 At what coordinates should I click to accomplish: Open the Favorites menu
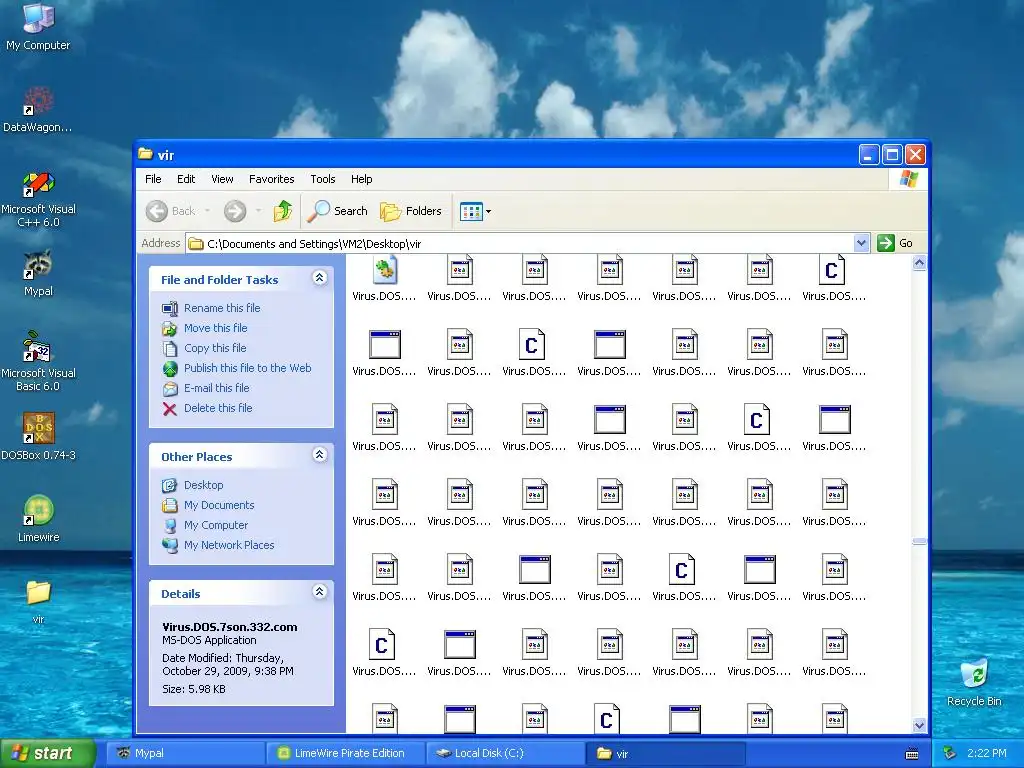point(272,179)
